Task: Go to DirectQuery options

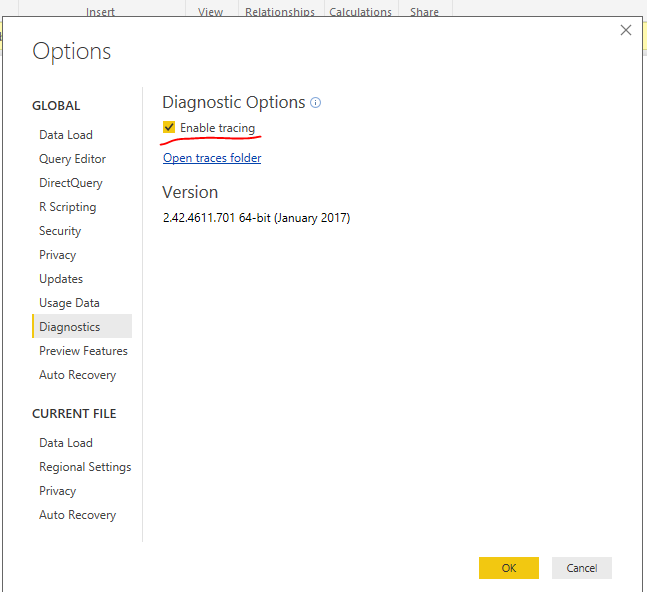Action: pos(71,183)
